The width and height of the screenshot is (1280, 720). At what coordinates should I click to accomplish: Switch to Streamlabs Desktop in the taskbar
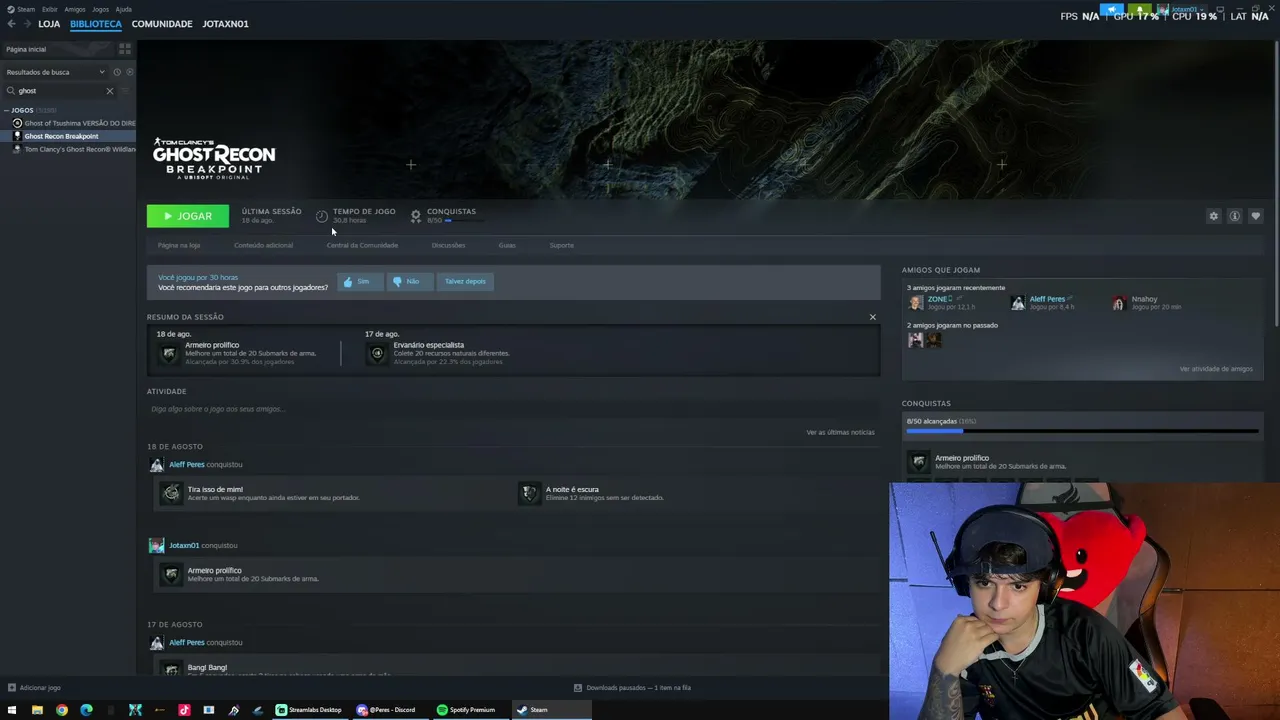pyautogui.click(x=309, y=710)
